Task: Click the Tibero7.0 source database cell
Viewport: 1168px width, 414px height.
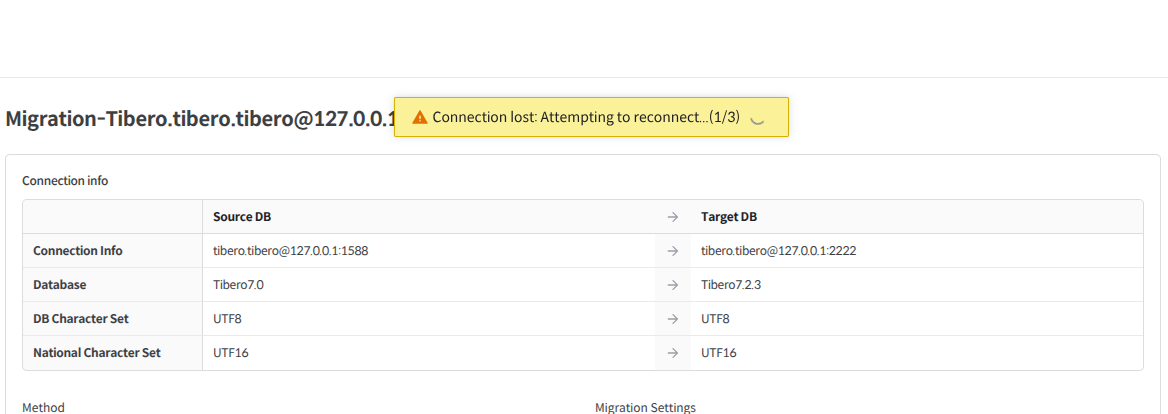Action: click(x=238, y=285)
